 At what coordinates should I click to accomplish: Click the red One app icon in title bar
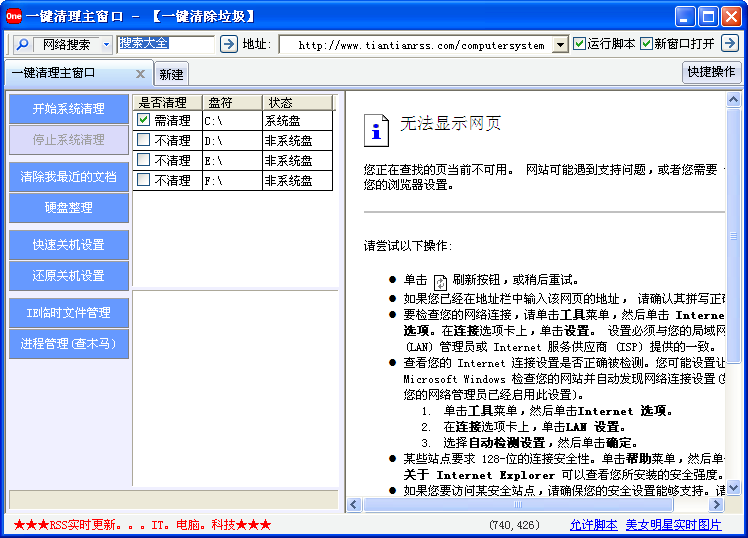[14, 15]
